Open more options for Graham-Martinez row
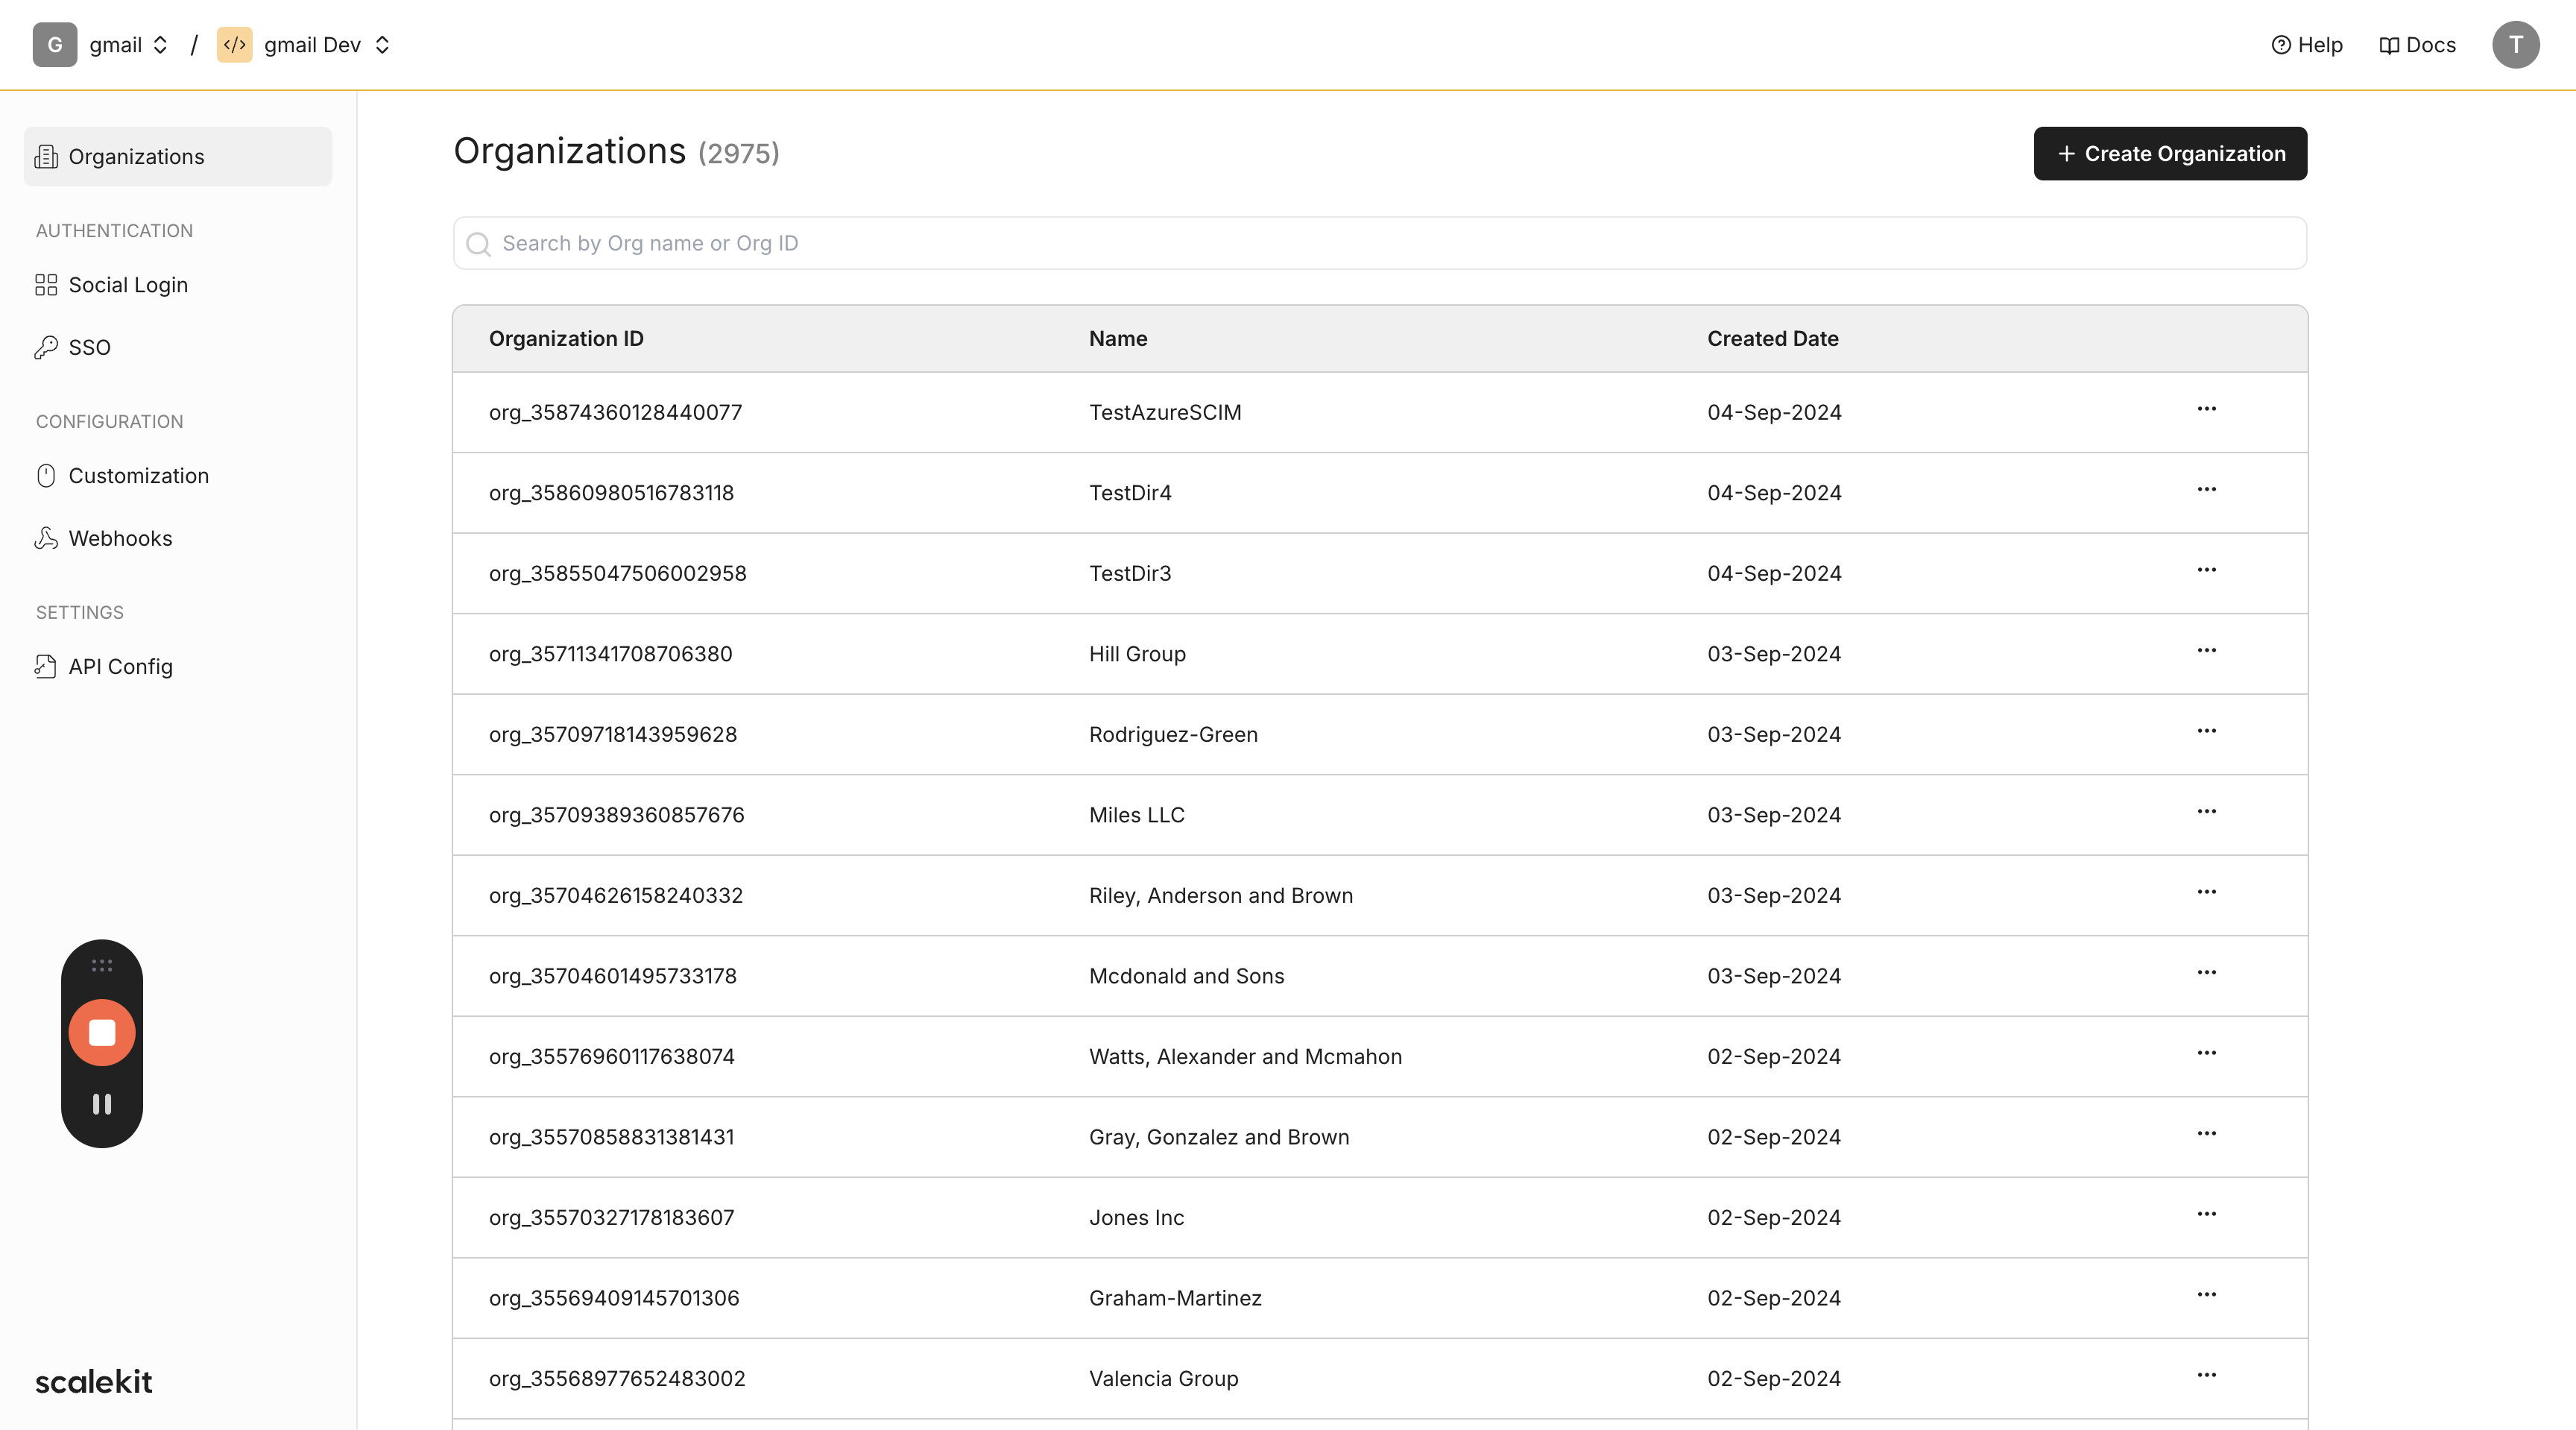The height and width of the screenshot is (1430, 2576). [2207, 1294]
